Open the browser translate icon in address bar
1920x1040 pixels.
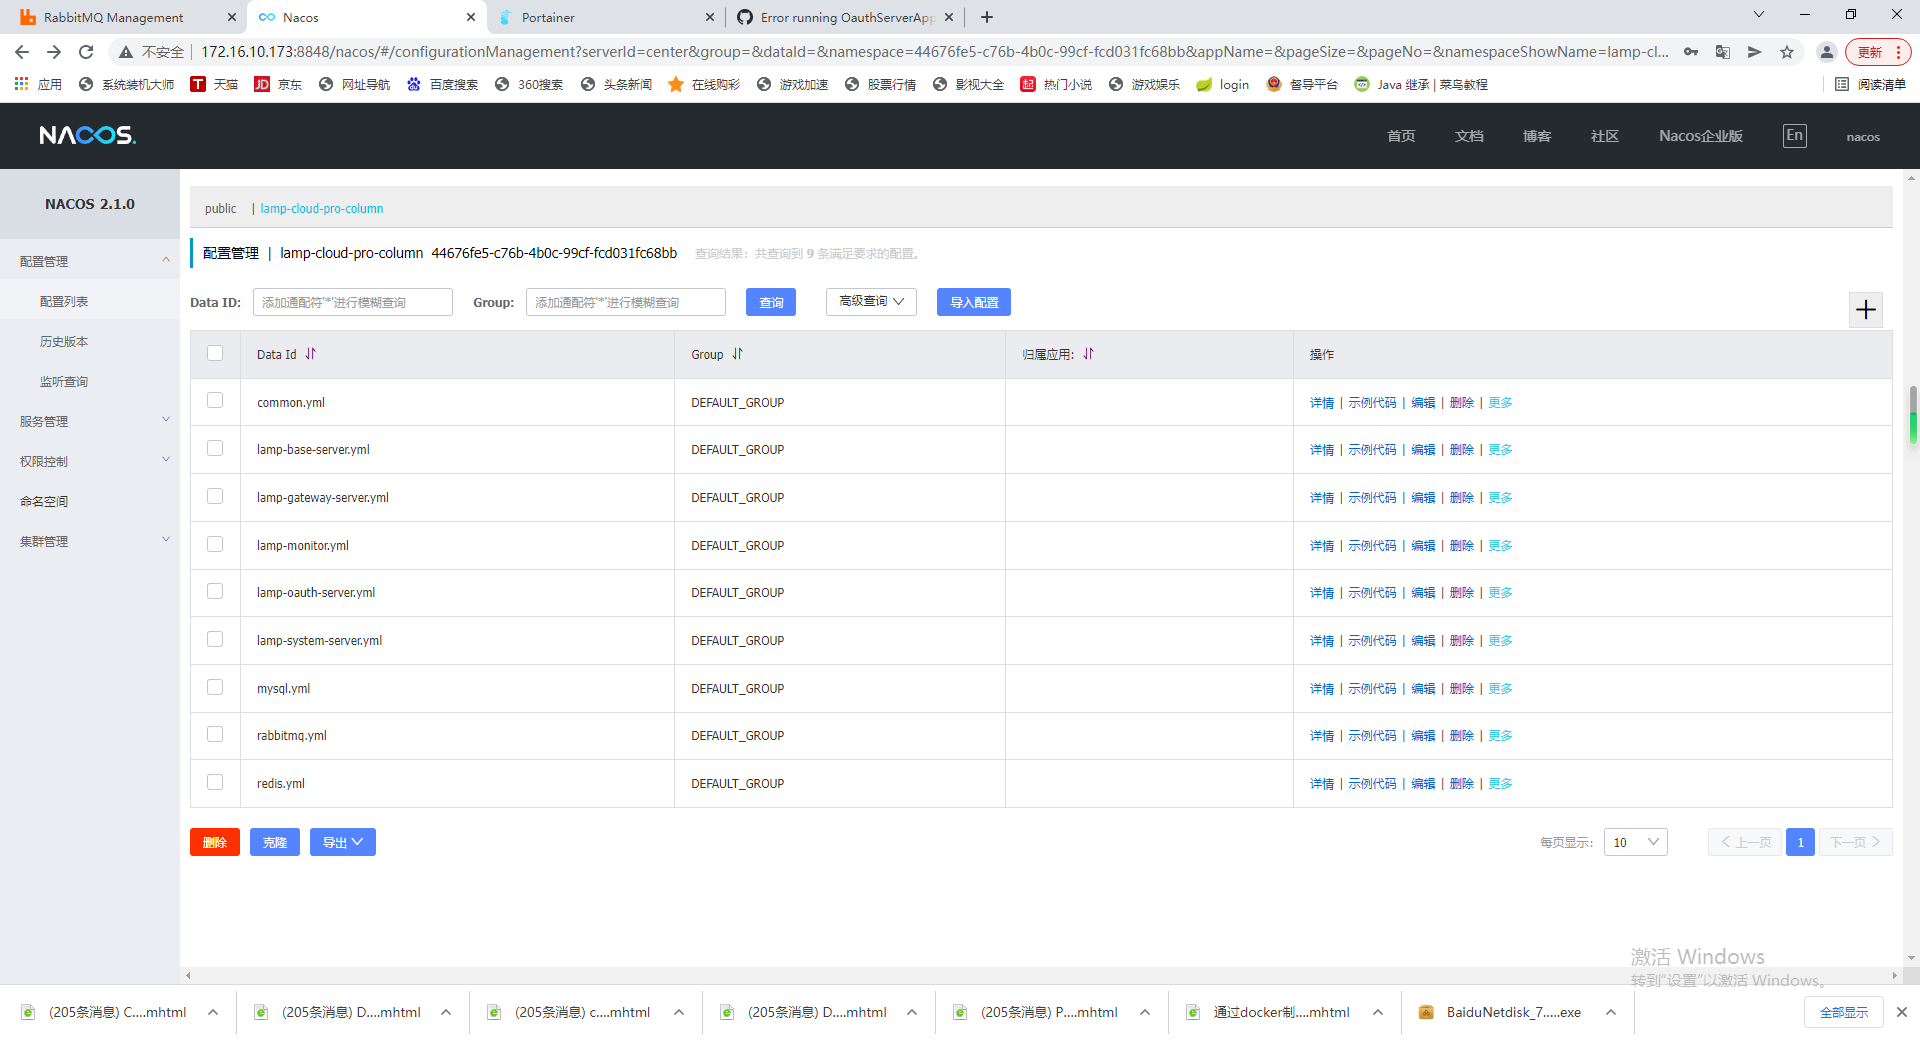point(1722,51)
